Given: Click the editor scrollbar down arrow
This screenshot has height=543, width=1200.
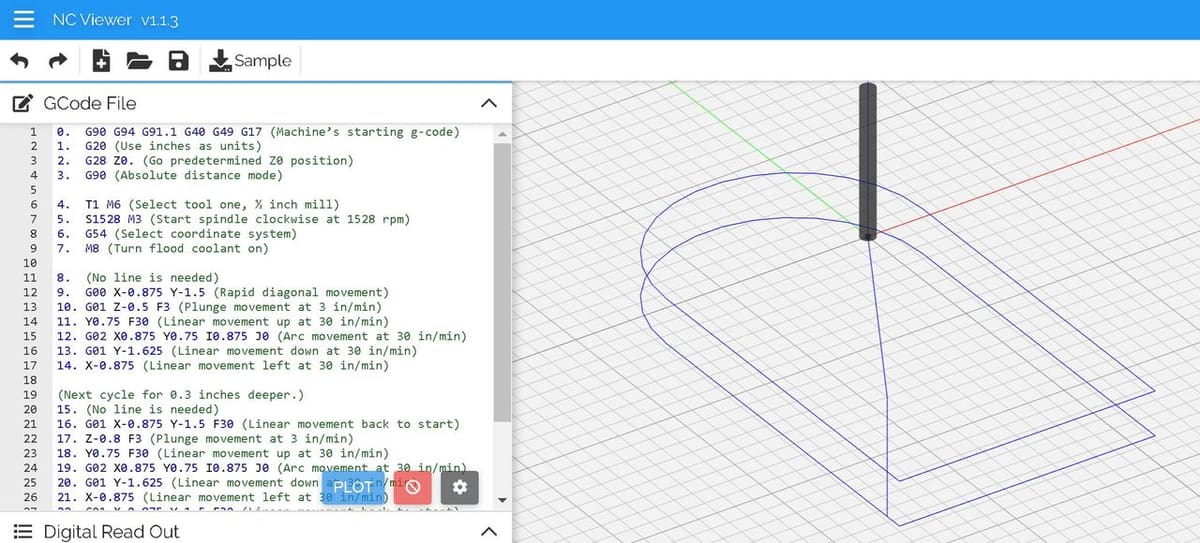Looking at the screenshot, I should (x=503, y=499).
